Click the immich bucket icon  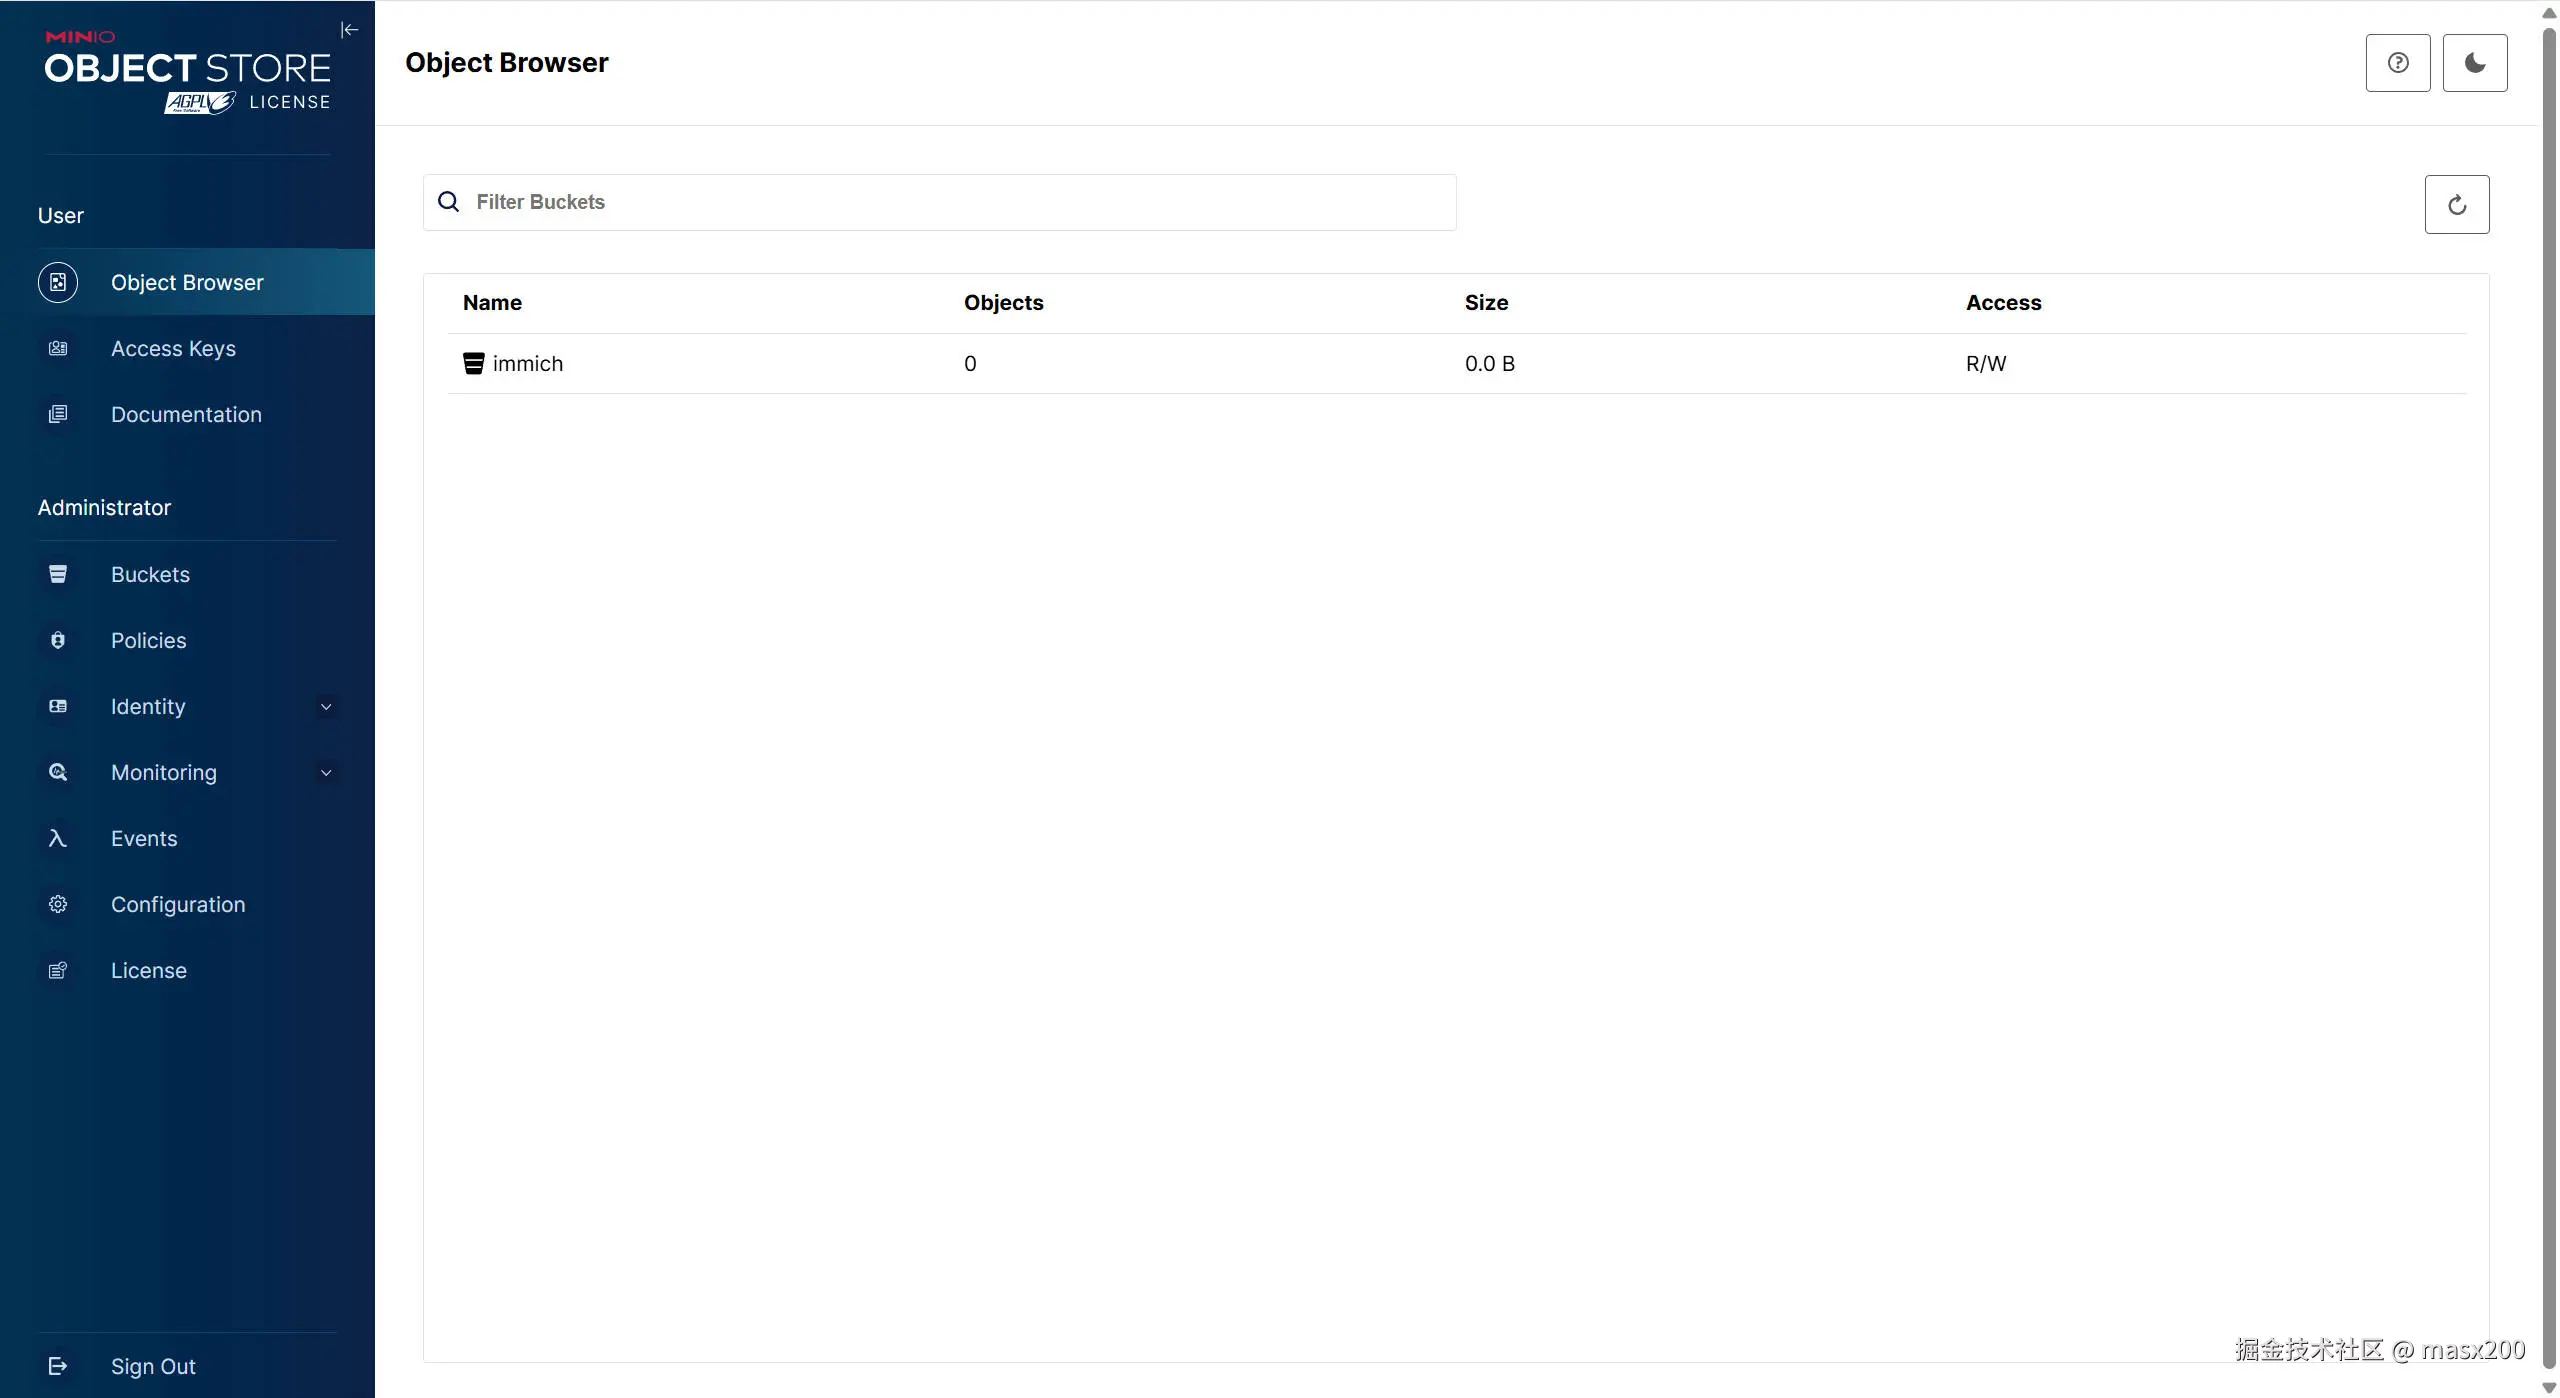[473, 364]
